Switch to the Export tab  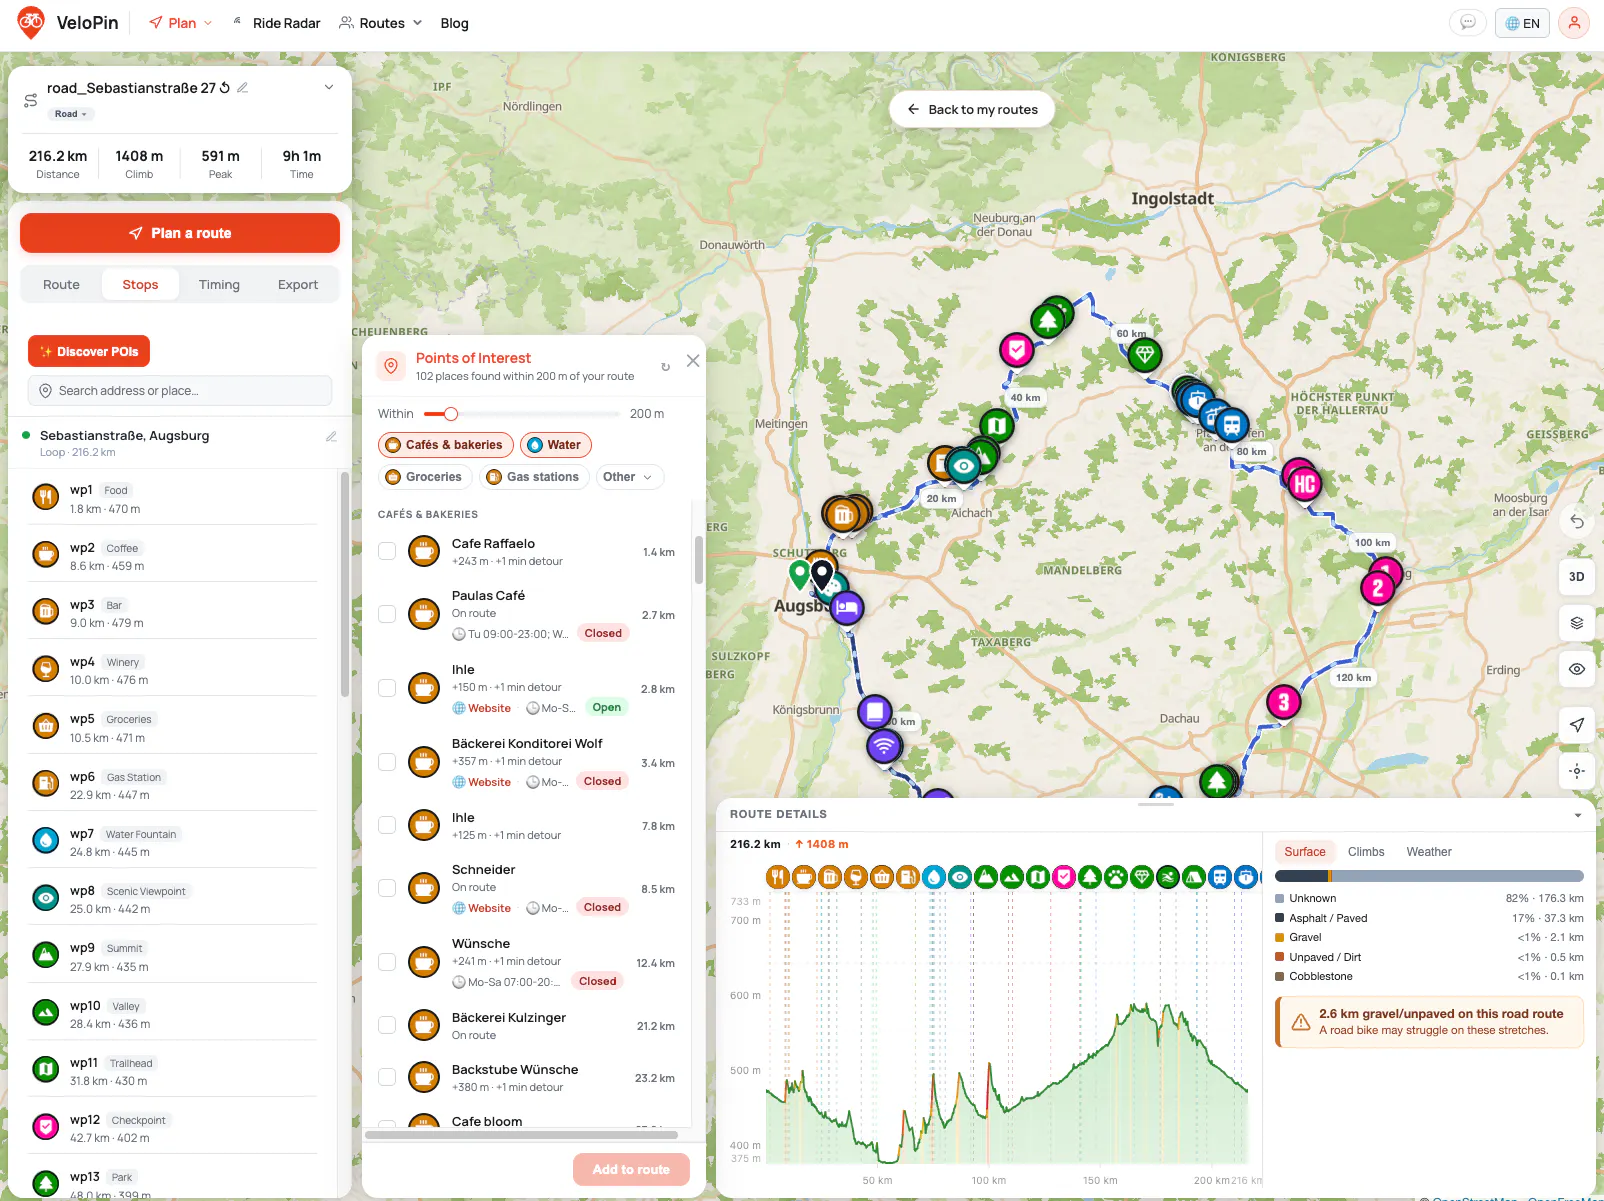pos(298,285)
